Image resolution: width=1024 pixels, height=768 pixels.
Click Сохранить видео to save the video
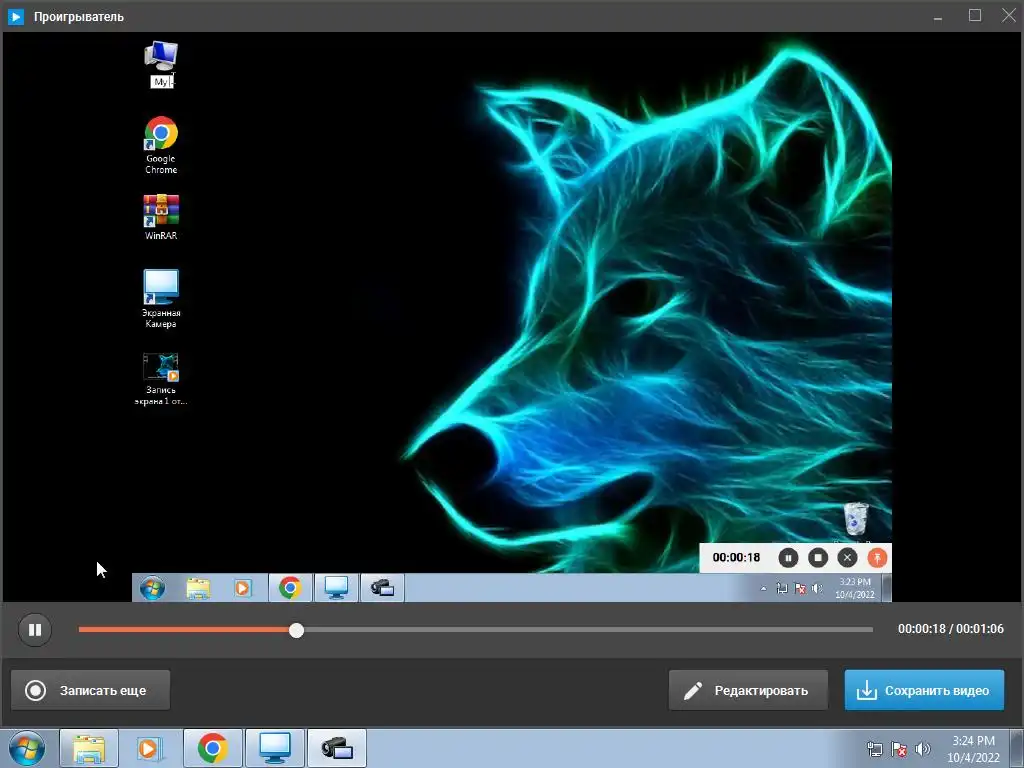point(924,690)
